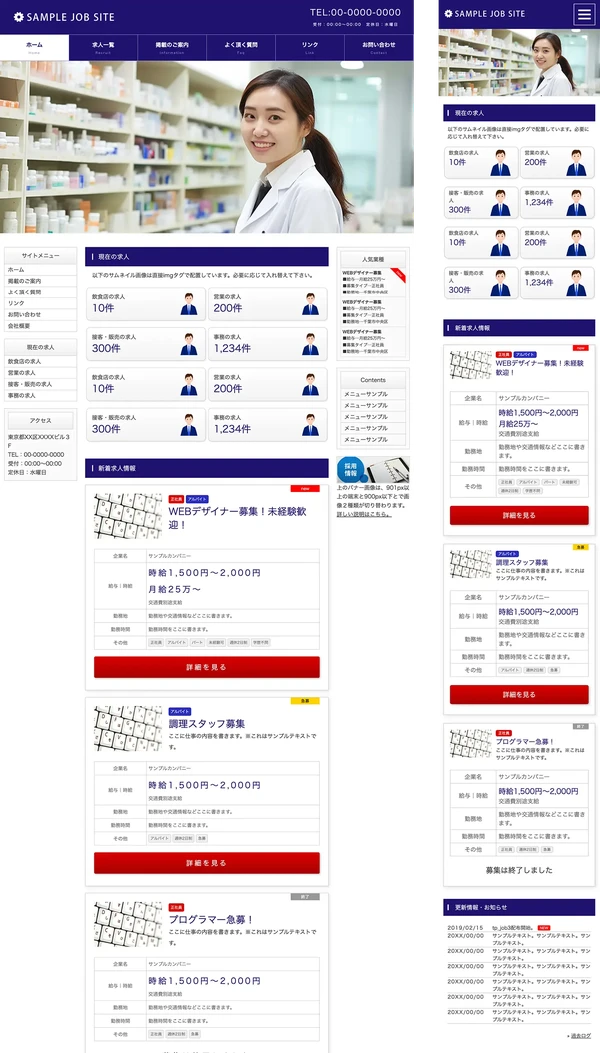Click the パート tag in desktop WEBデザイナー card
600x1053 pixels.
coord(197,643)
